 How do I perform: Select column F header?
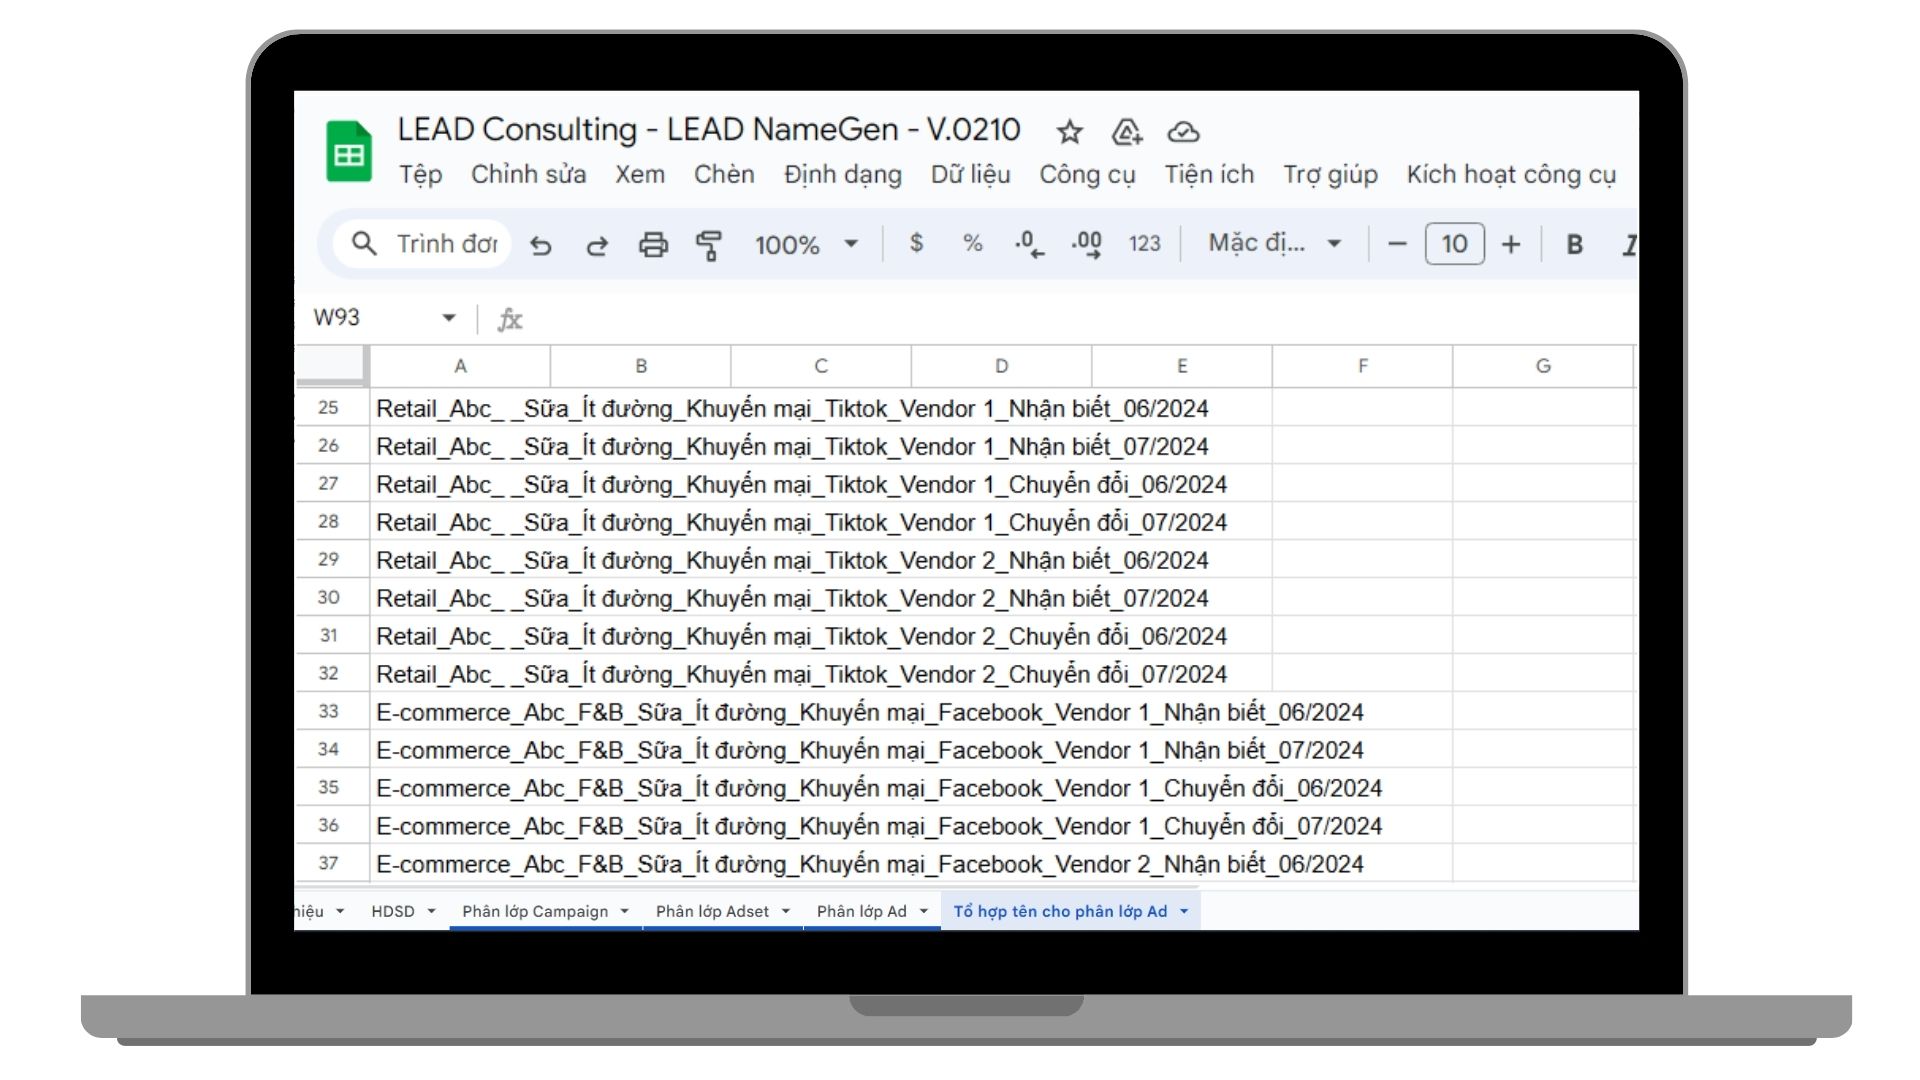[1363, 366]
